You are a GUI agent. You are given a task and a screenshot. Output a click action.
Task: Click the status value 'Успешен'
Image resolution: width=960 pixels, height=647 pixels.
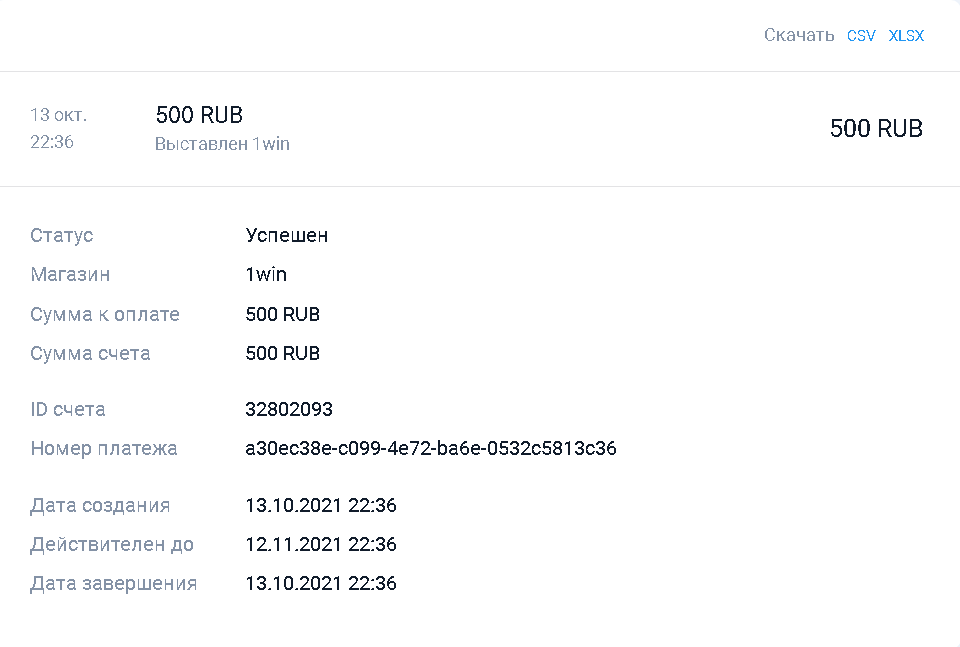[286, 236]
